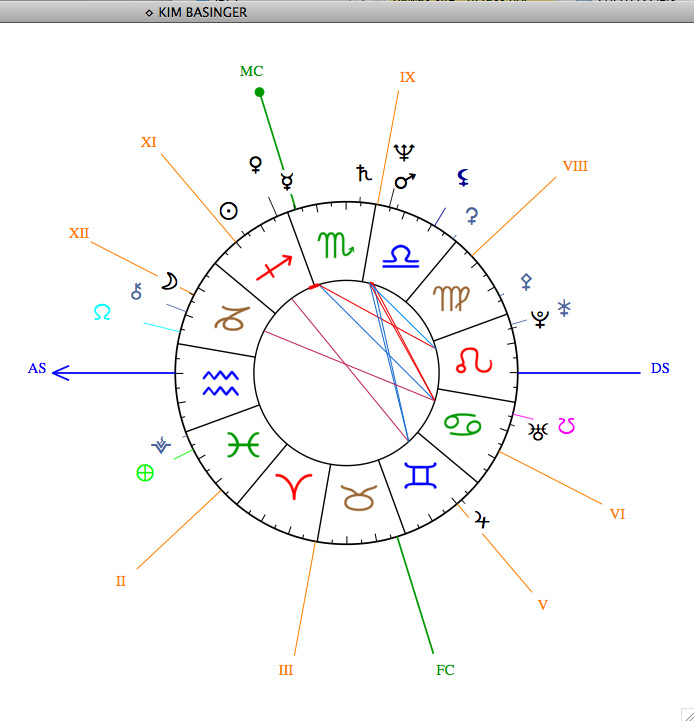Click the Pallas glyph near Virgo
The image size is (694, 721).
click(526, 281)
